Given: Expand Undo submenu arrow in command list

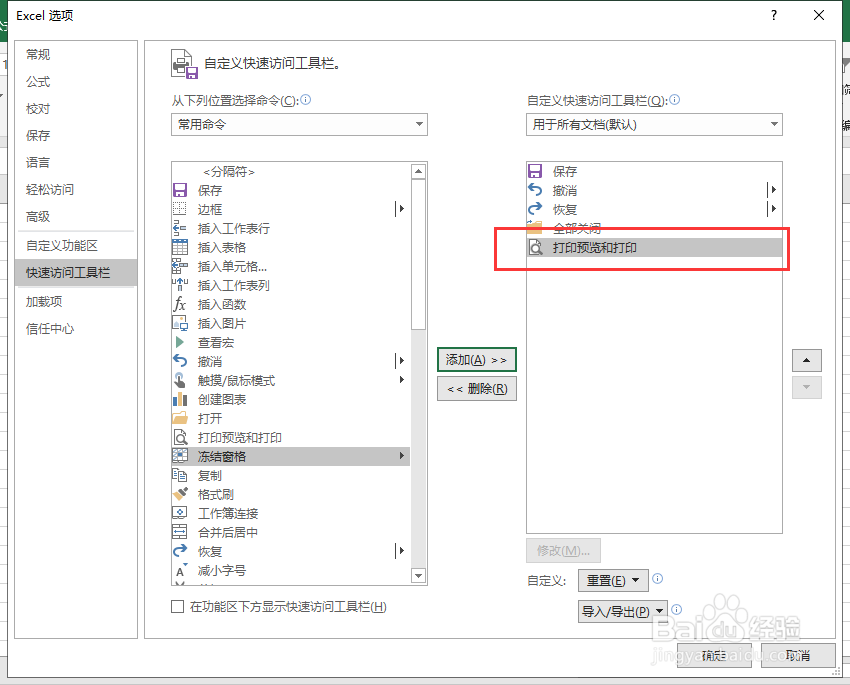Looking at the screenshot, I should [x=401, y=360].
